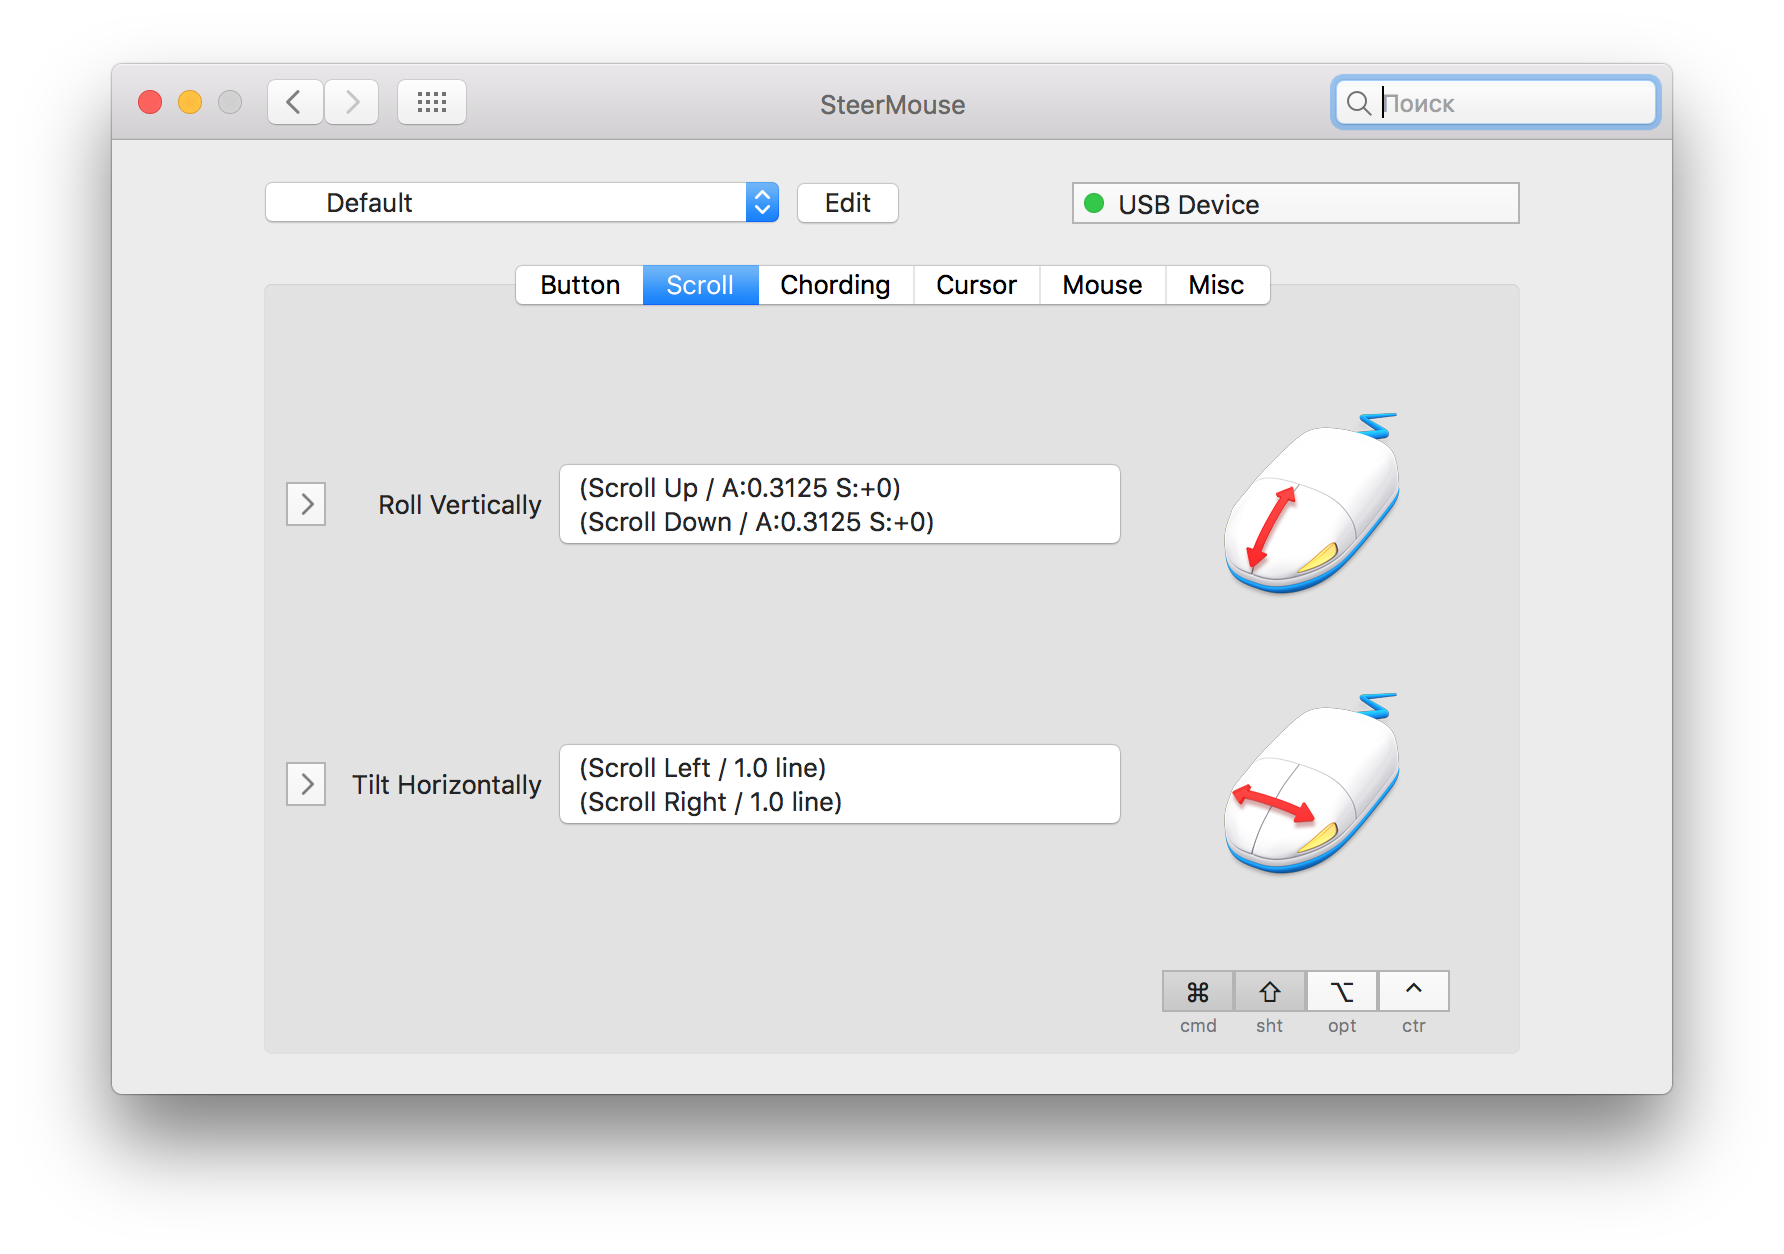The width and height of the screenshot is (1784, 1254).
Task: Click the Roll Vertically label
Action: (x=460, y=505)
